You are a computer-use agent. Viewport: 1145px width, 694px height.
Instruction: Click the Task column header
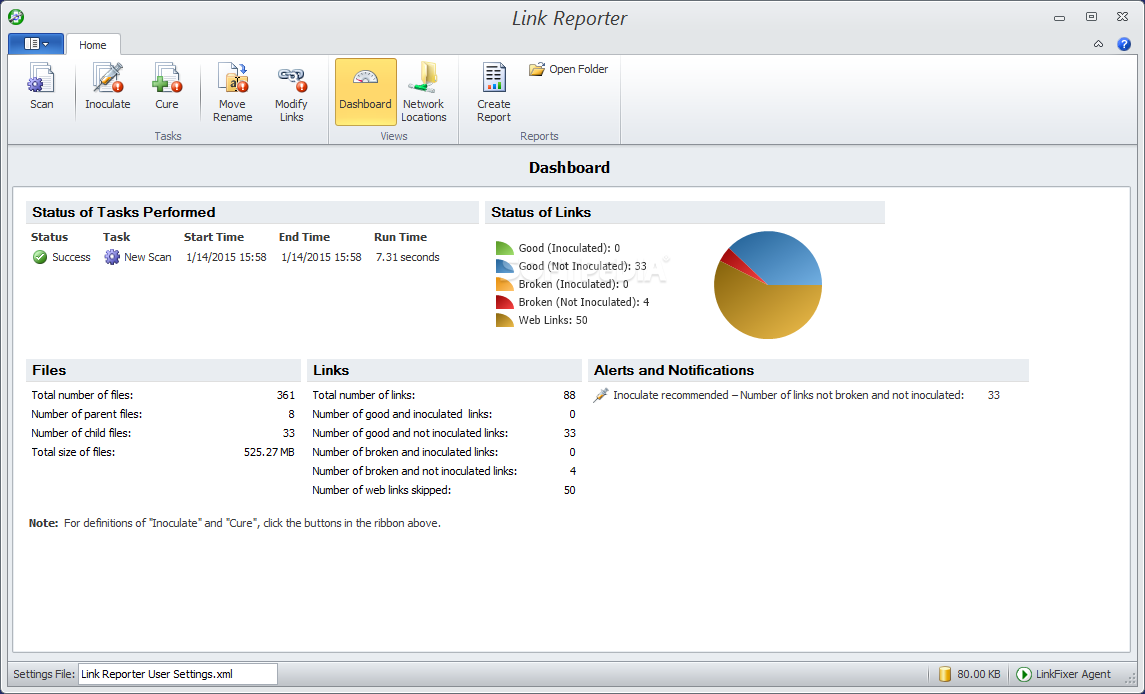[116, 237]
